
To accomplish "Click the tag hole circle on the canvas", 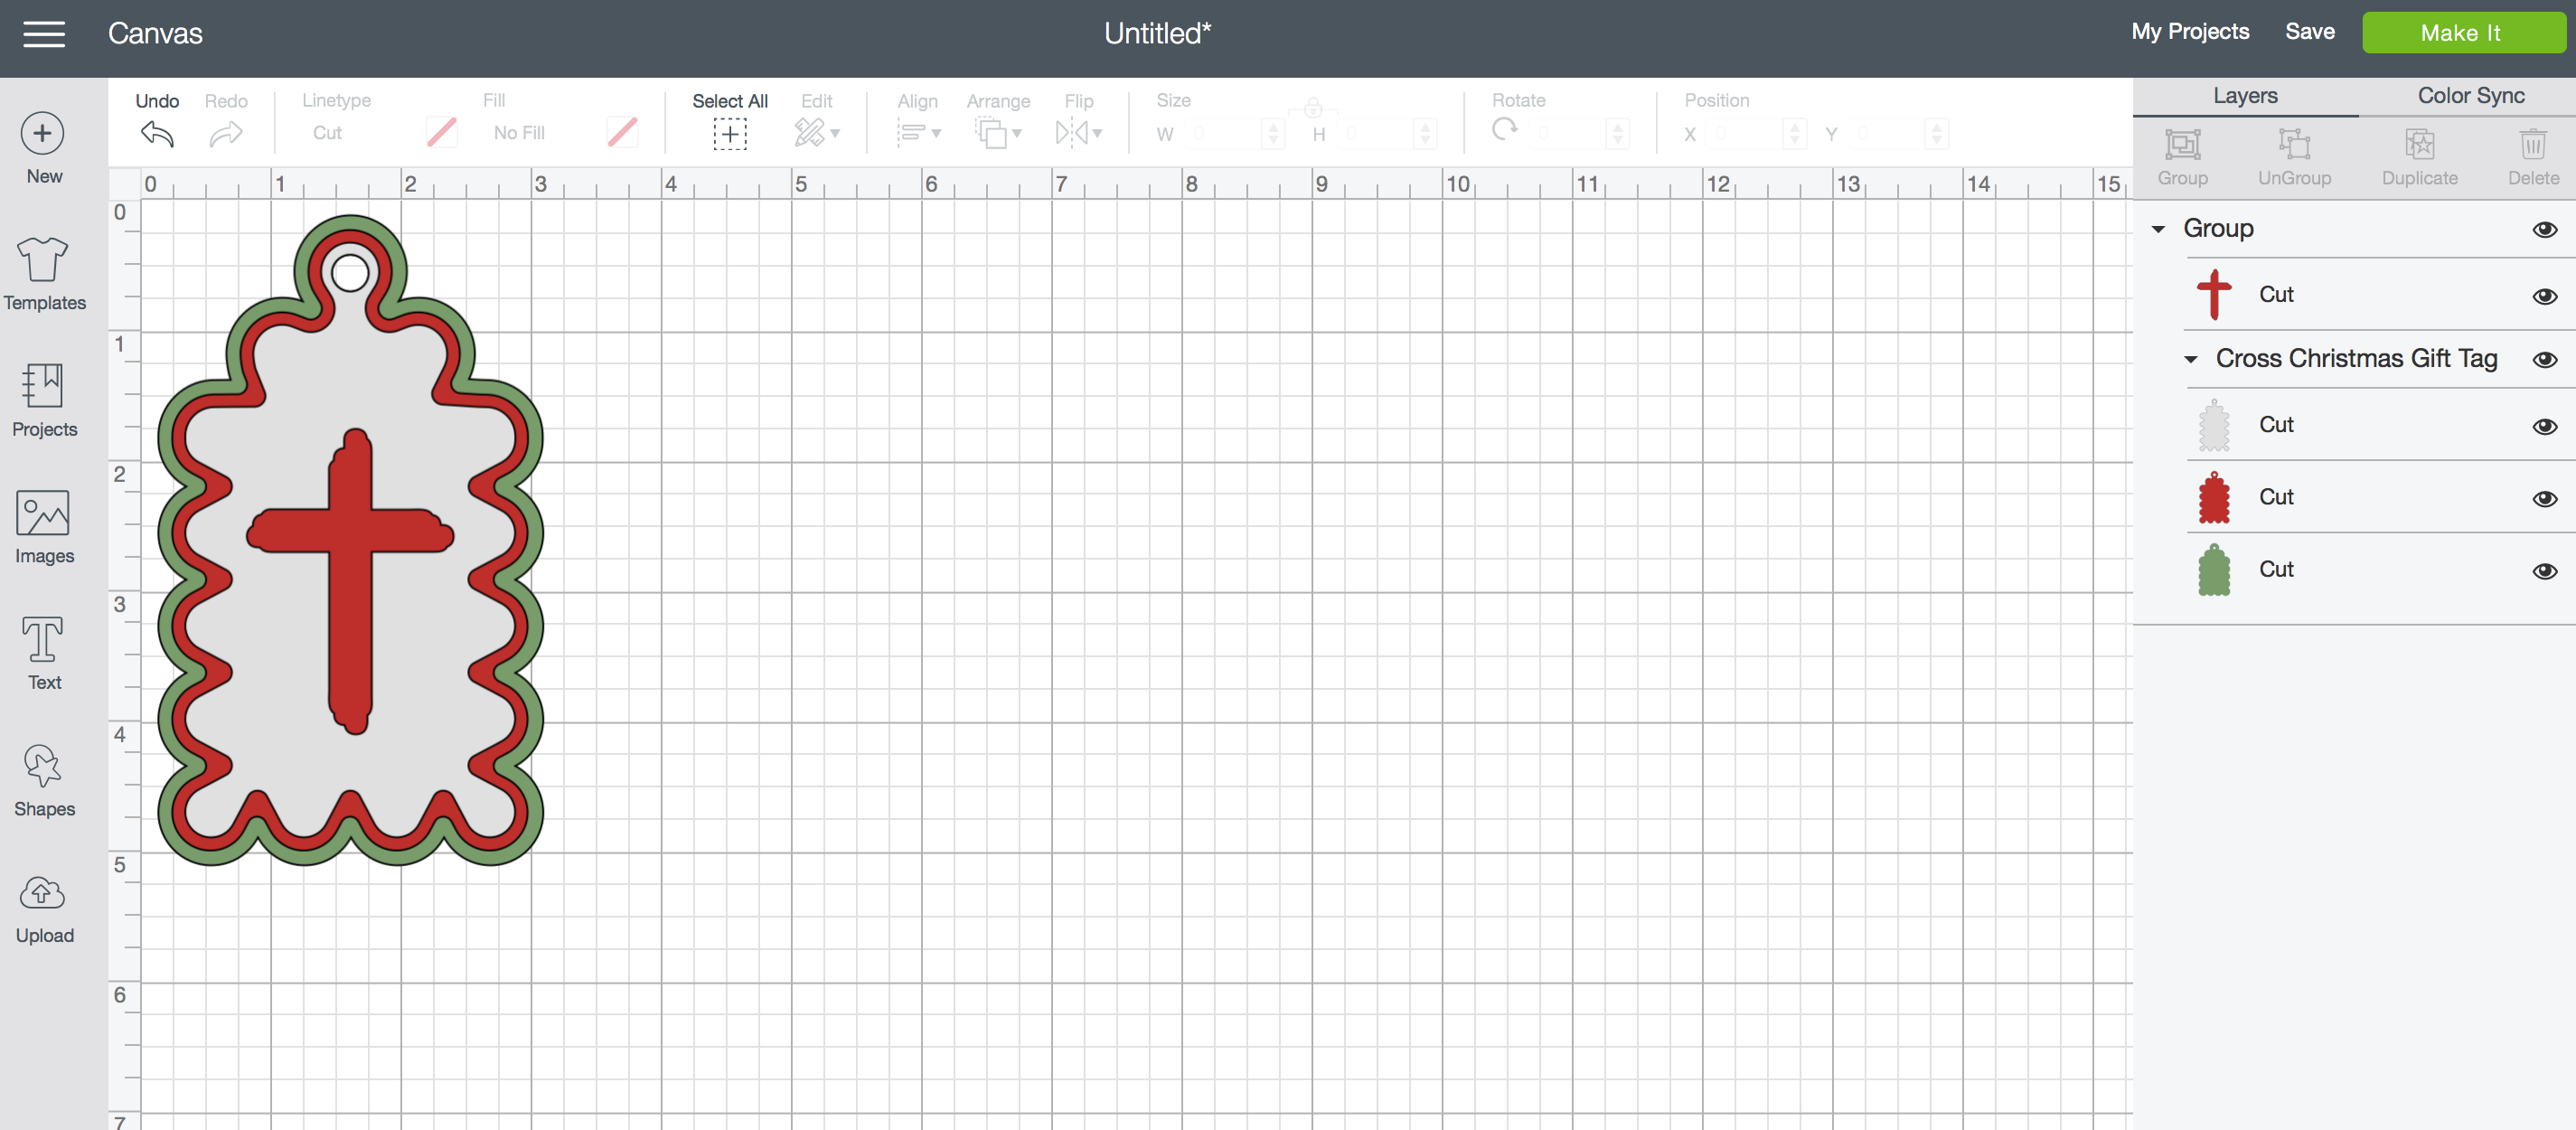I will pyautogui.click(x=350, y=272).
